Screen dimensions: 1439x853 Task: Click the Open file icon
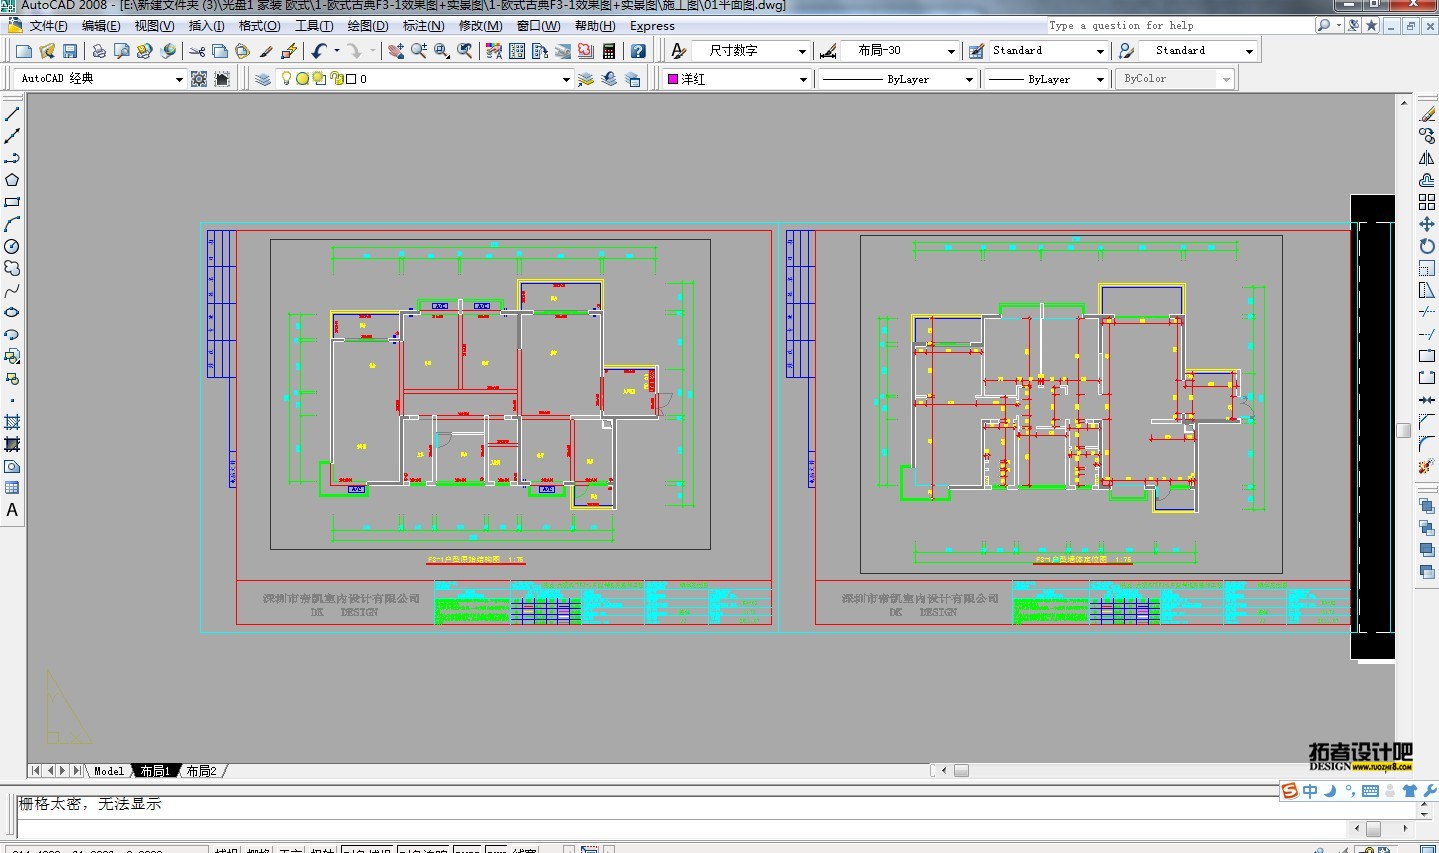47,51
